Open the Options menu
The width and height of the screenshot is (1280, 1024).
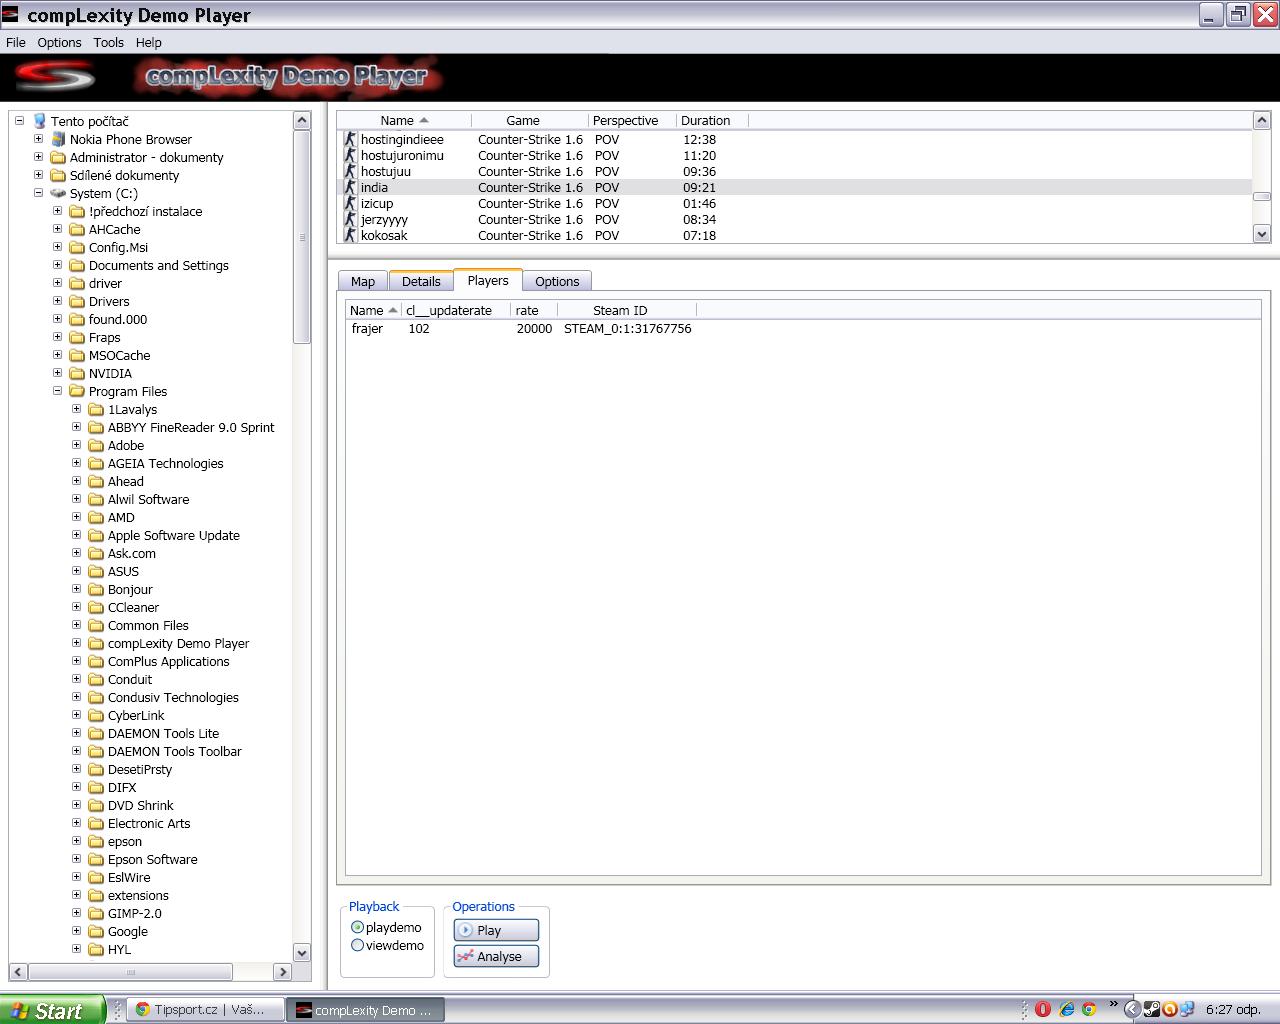[x=59, y=42]
